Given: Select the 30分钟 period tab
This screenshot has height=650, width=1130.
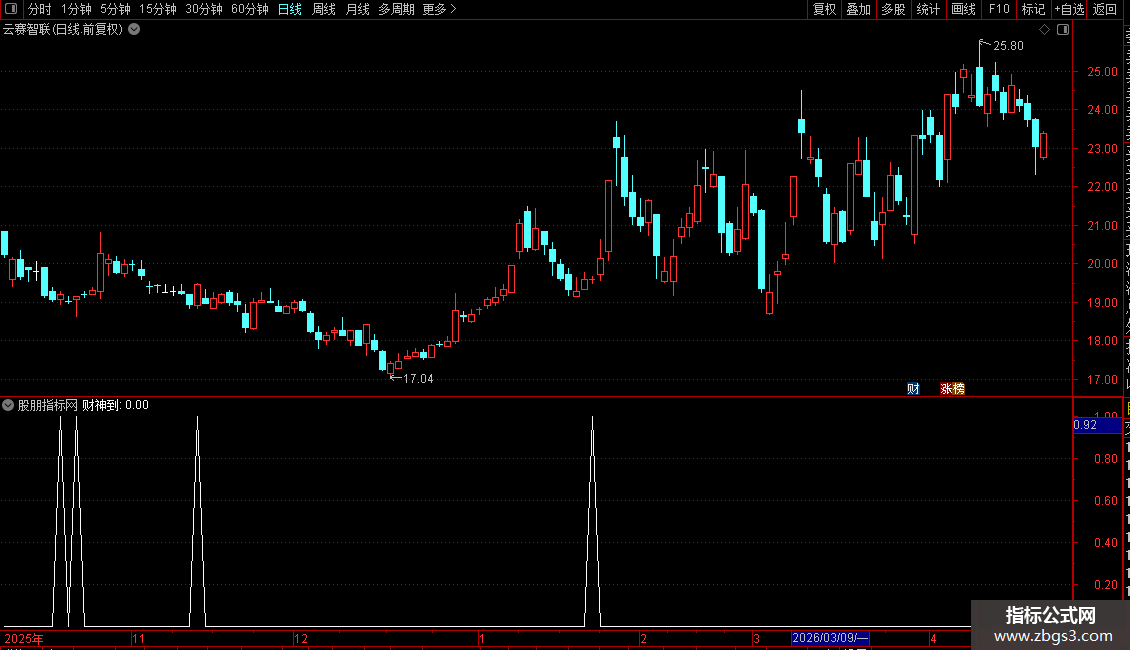Looking at the screenshot, I should (x=204, y=9).
